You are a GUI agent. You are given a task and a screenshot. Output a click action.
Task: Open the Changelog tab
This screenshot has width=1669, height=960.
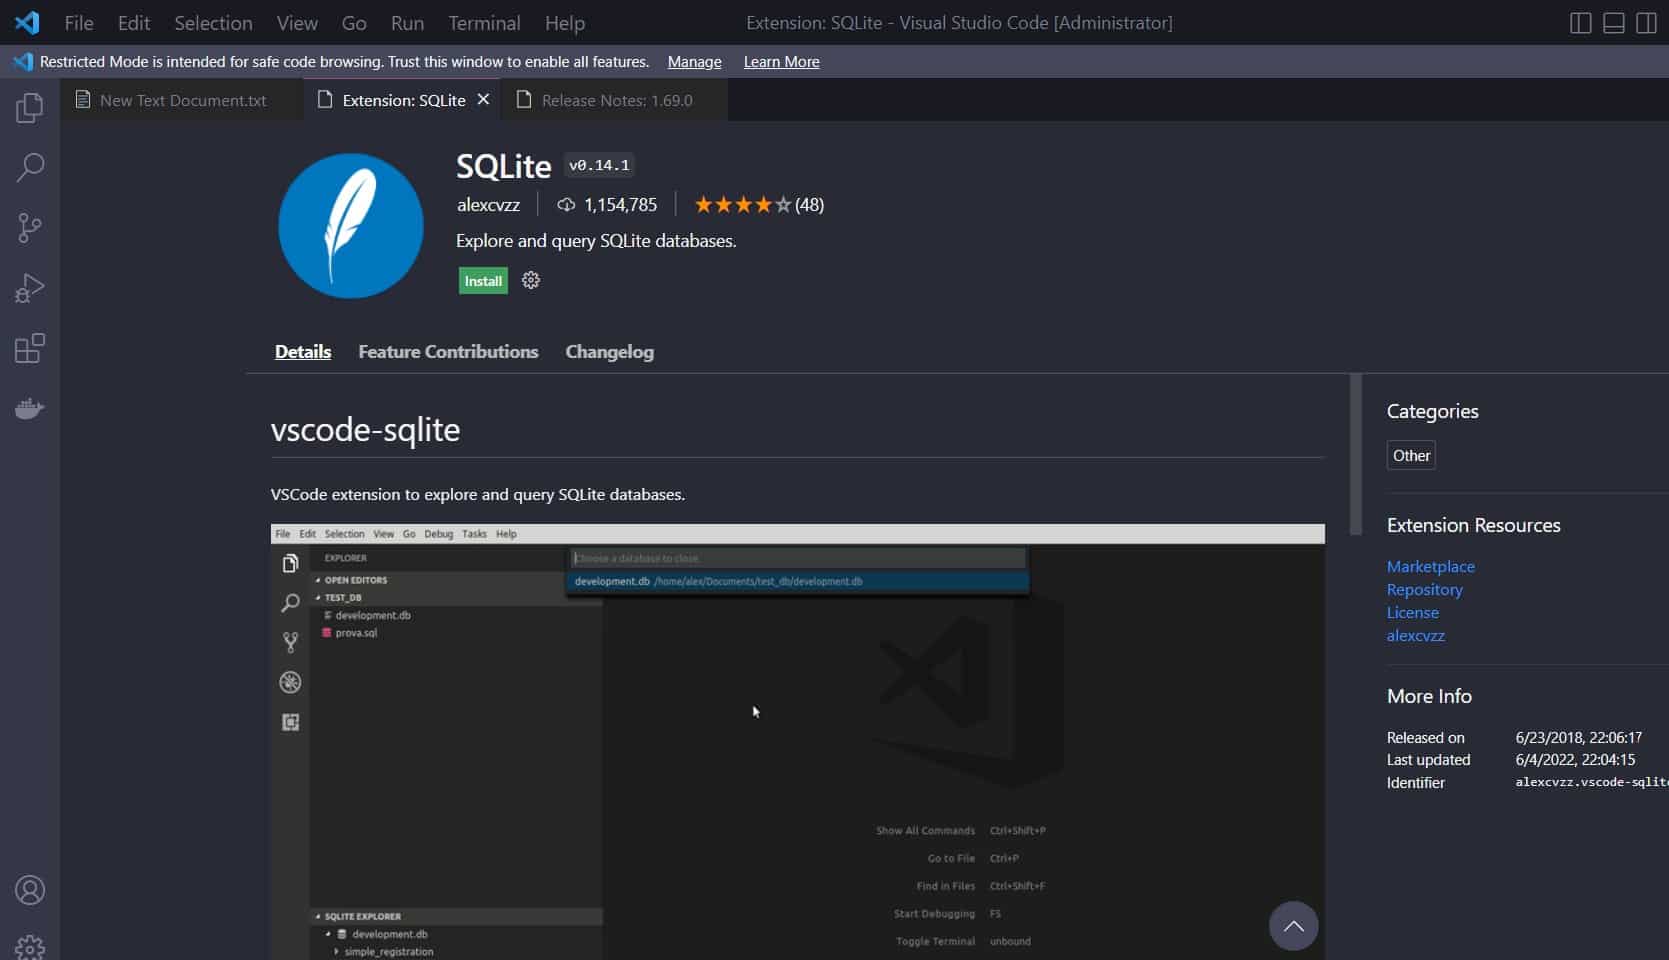[610, 352]
